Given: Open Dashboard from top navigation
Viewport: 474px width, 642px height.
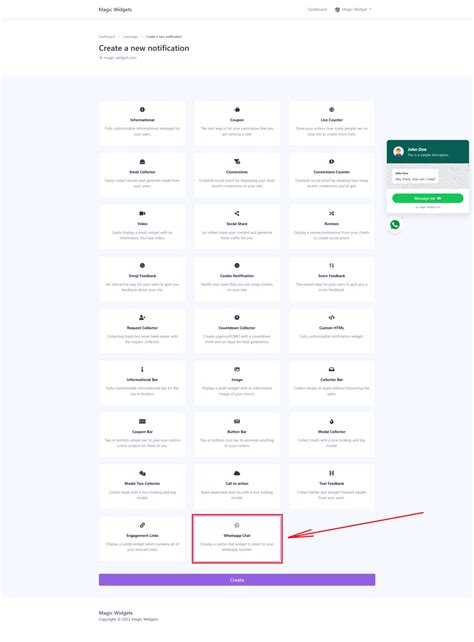Looking at the screenshot, I should tap(317, 9).
